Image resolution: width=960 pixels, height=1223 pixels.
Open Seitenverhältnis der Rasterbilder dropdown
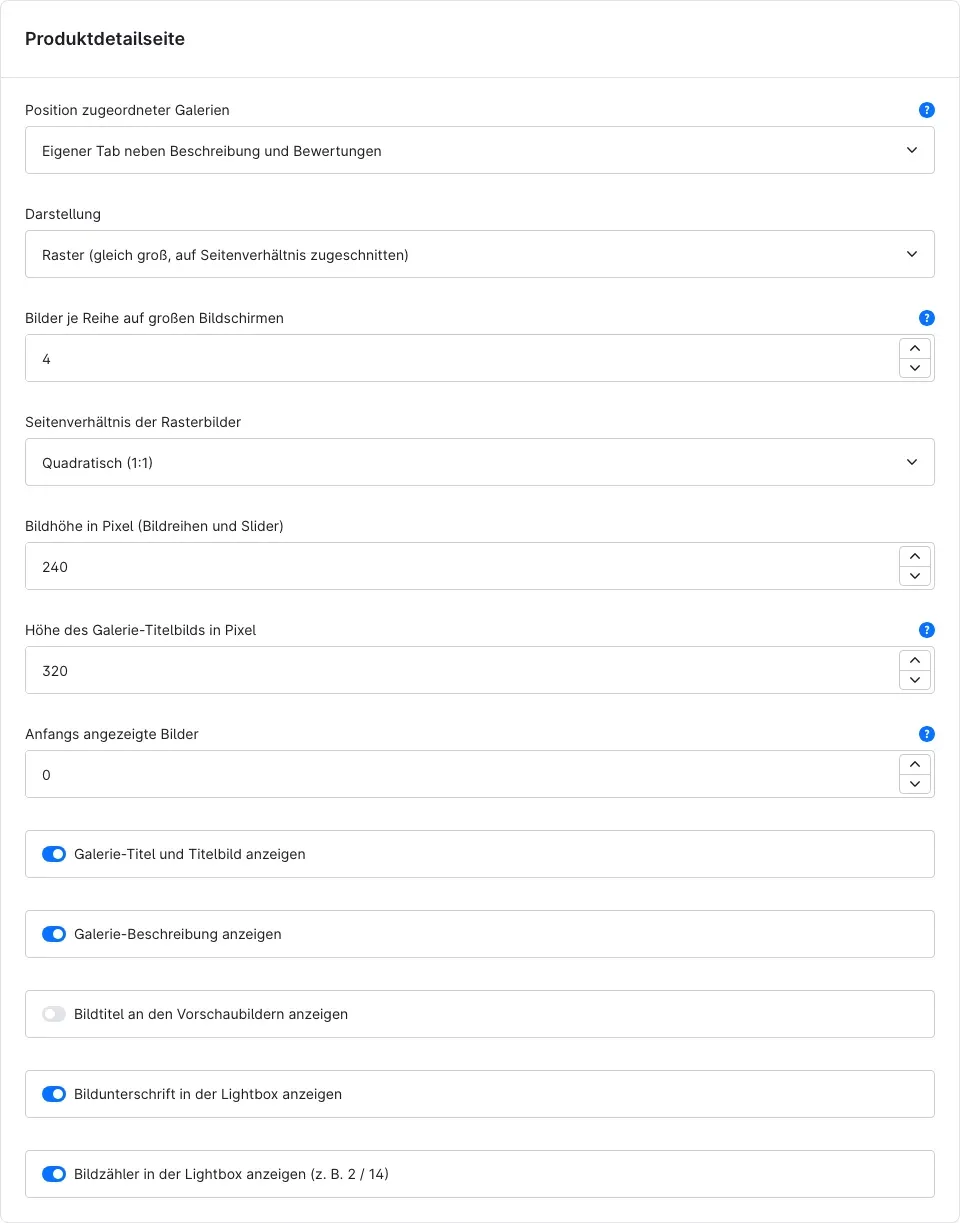pos(480,462)
